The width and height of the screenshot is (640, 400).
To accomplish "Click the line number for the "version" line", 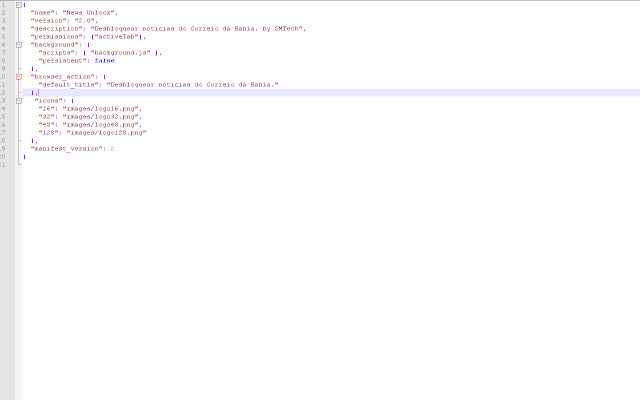I will [5, 20].
